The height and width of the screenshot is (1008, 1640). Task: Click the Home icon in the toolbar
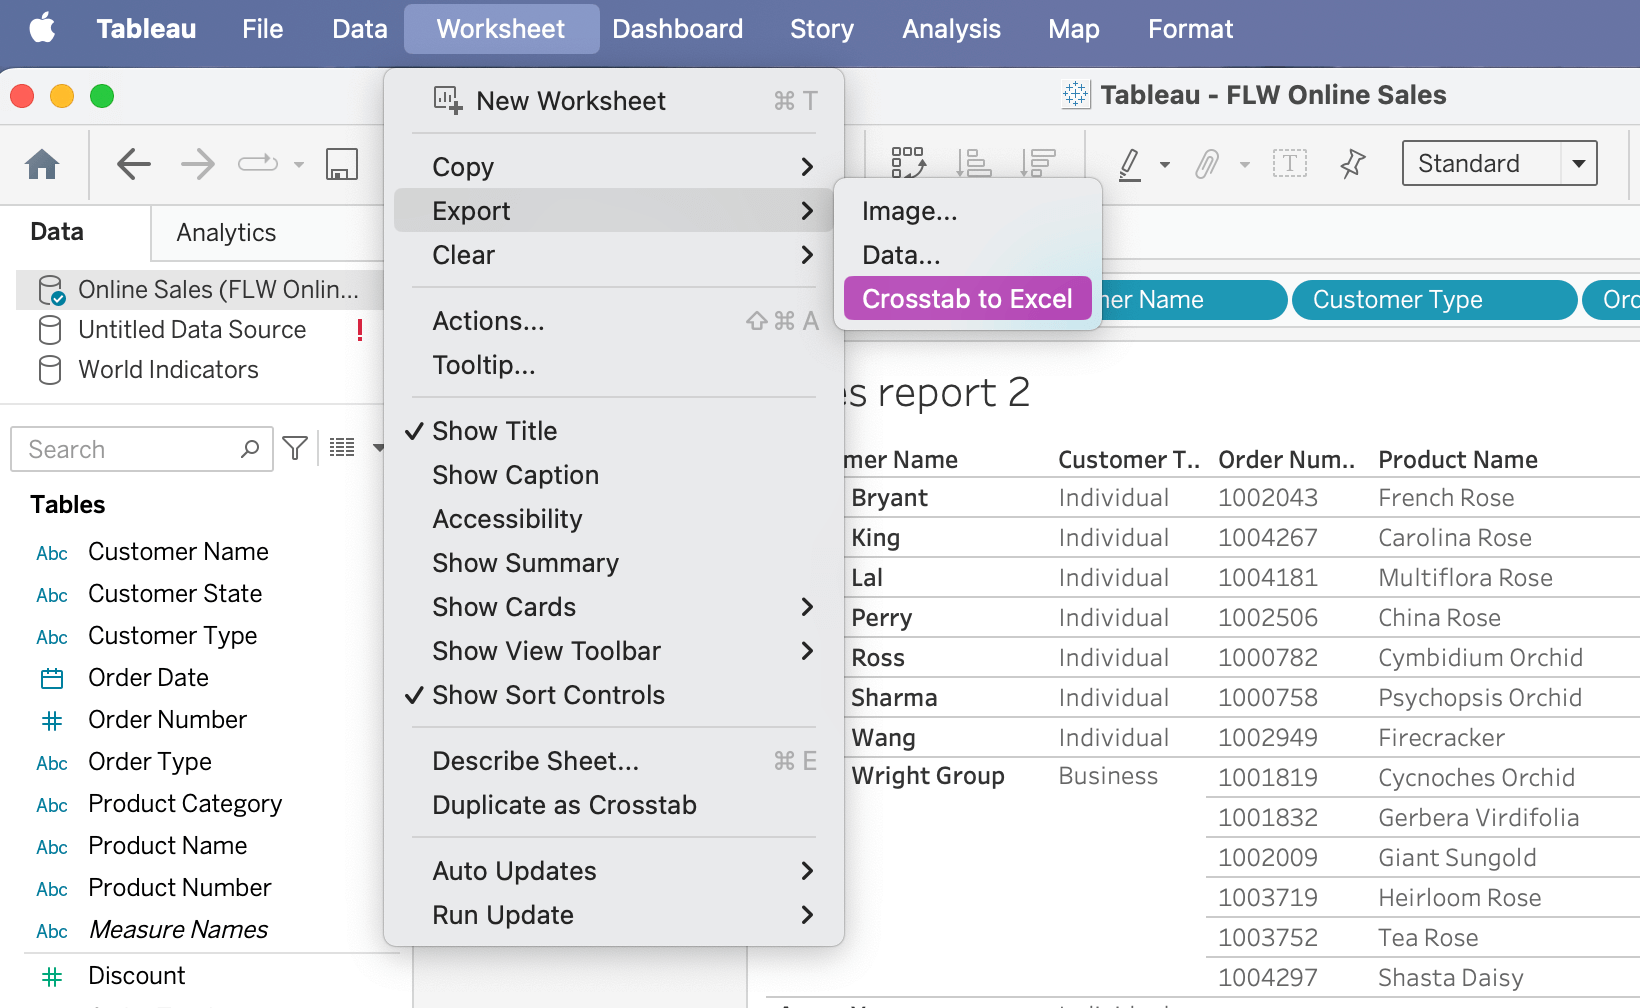tap(42, 163)
